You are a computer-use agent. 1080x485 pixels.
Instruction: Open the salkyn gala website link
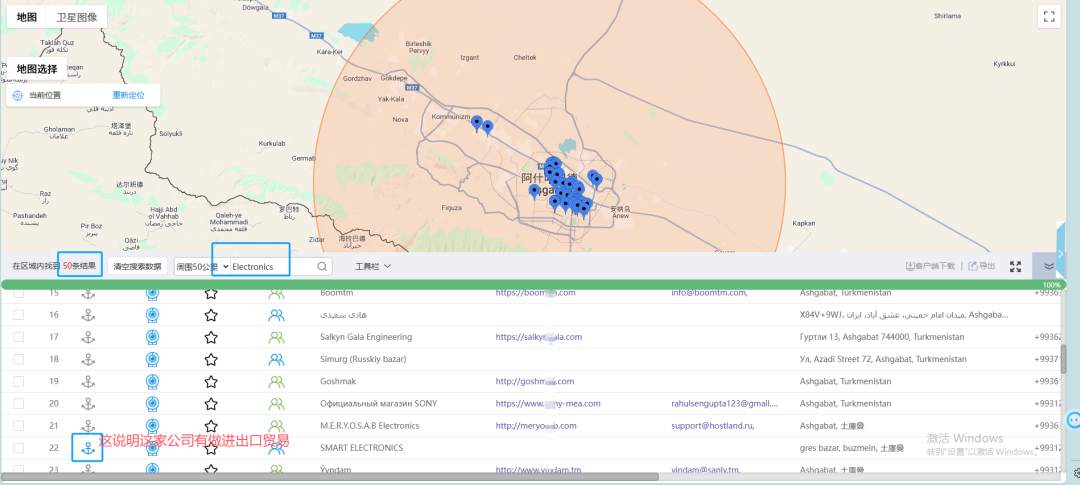click(x=539, y=337)
